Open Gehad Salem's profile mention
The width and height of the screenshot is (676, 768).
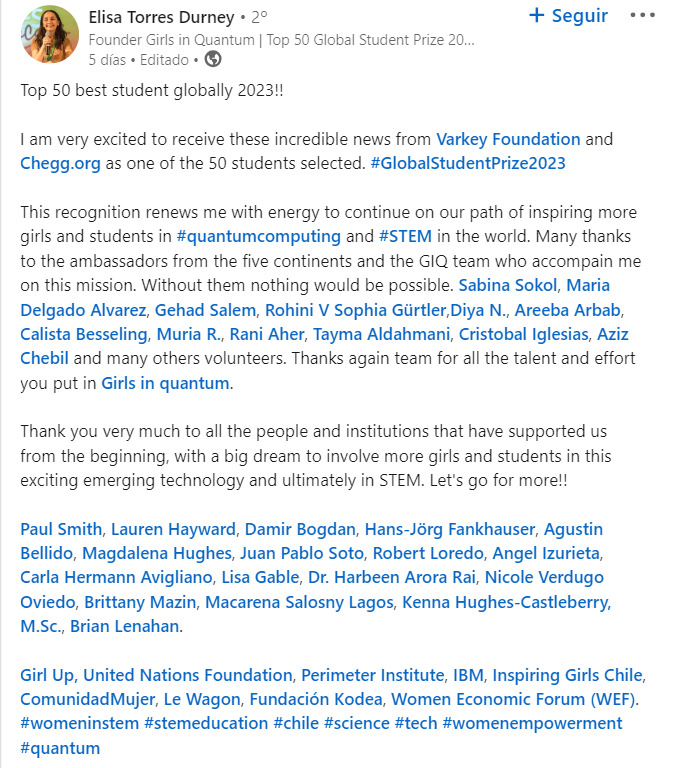click(205, 310)
